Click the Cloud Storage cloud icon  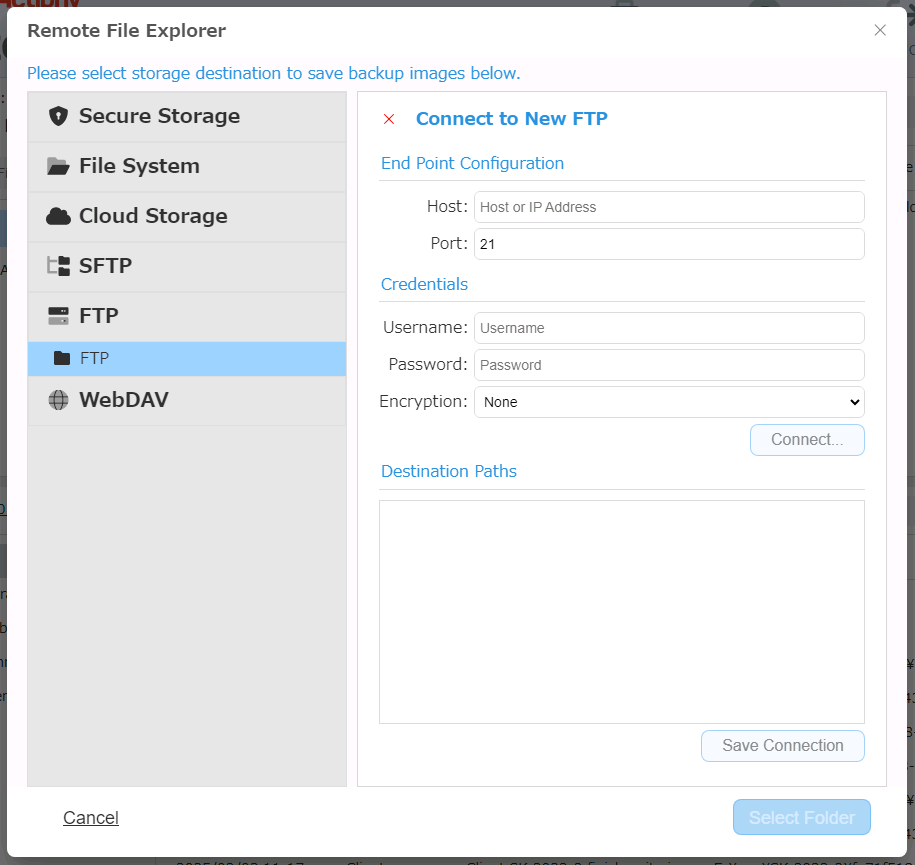58,216
